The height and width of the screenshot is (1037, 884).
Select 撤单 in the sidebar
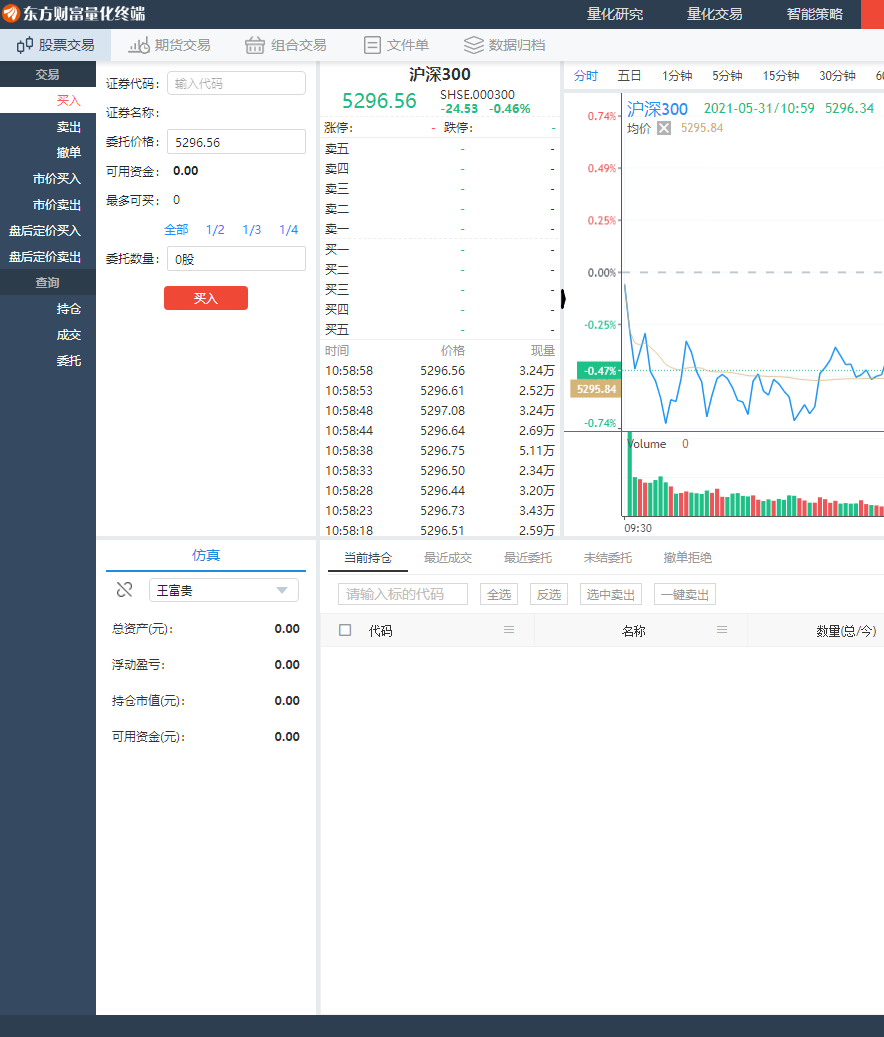click(48, 152)
